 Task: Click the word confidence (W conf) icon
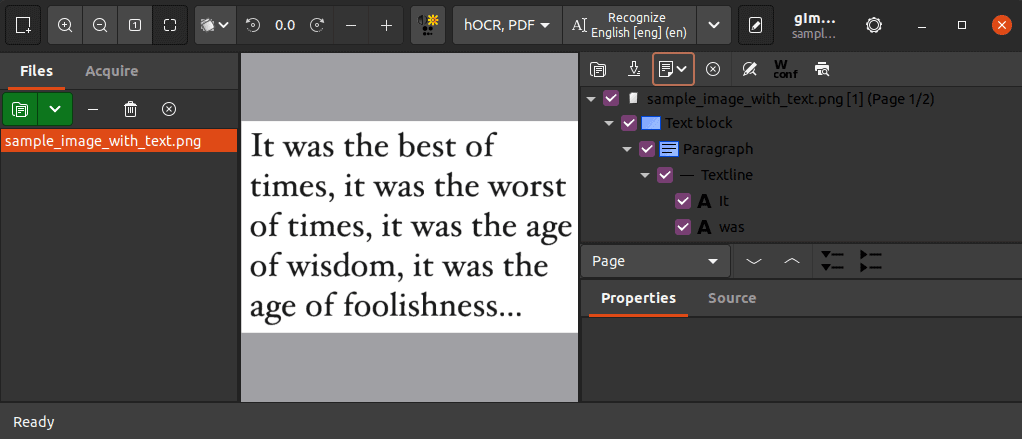[785, 69]
